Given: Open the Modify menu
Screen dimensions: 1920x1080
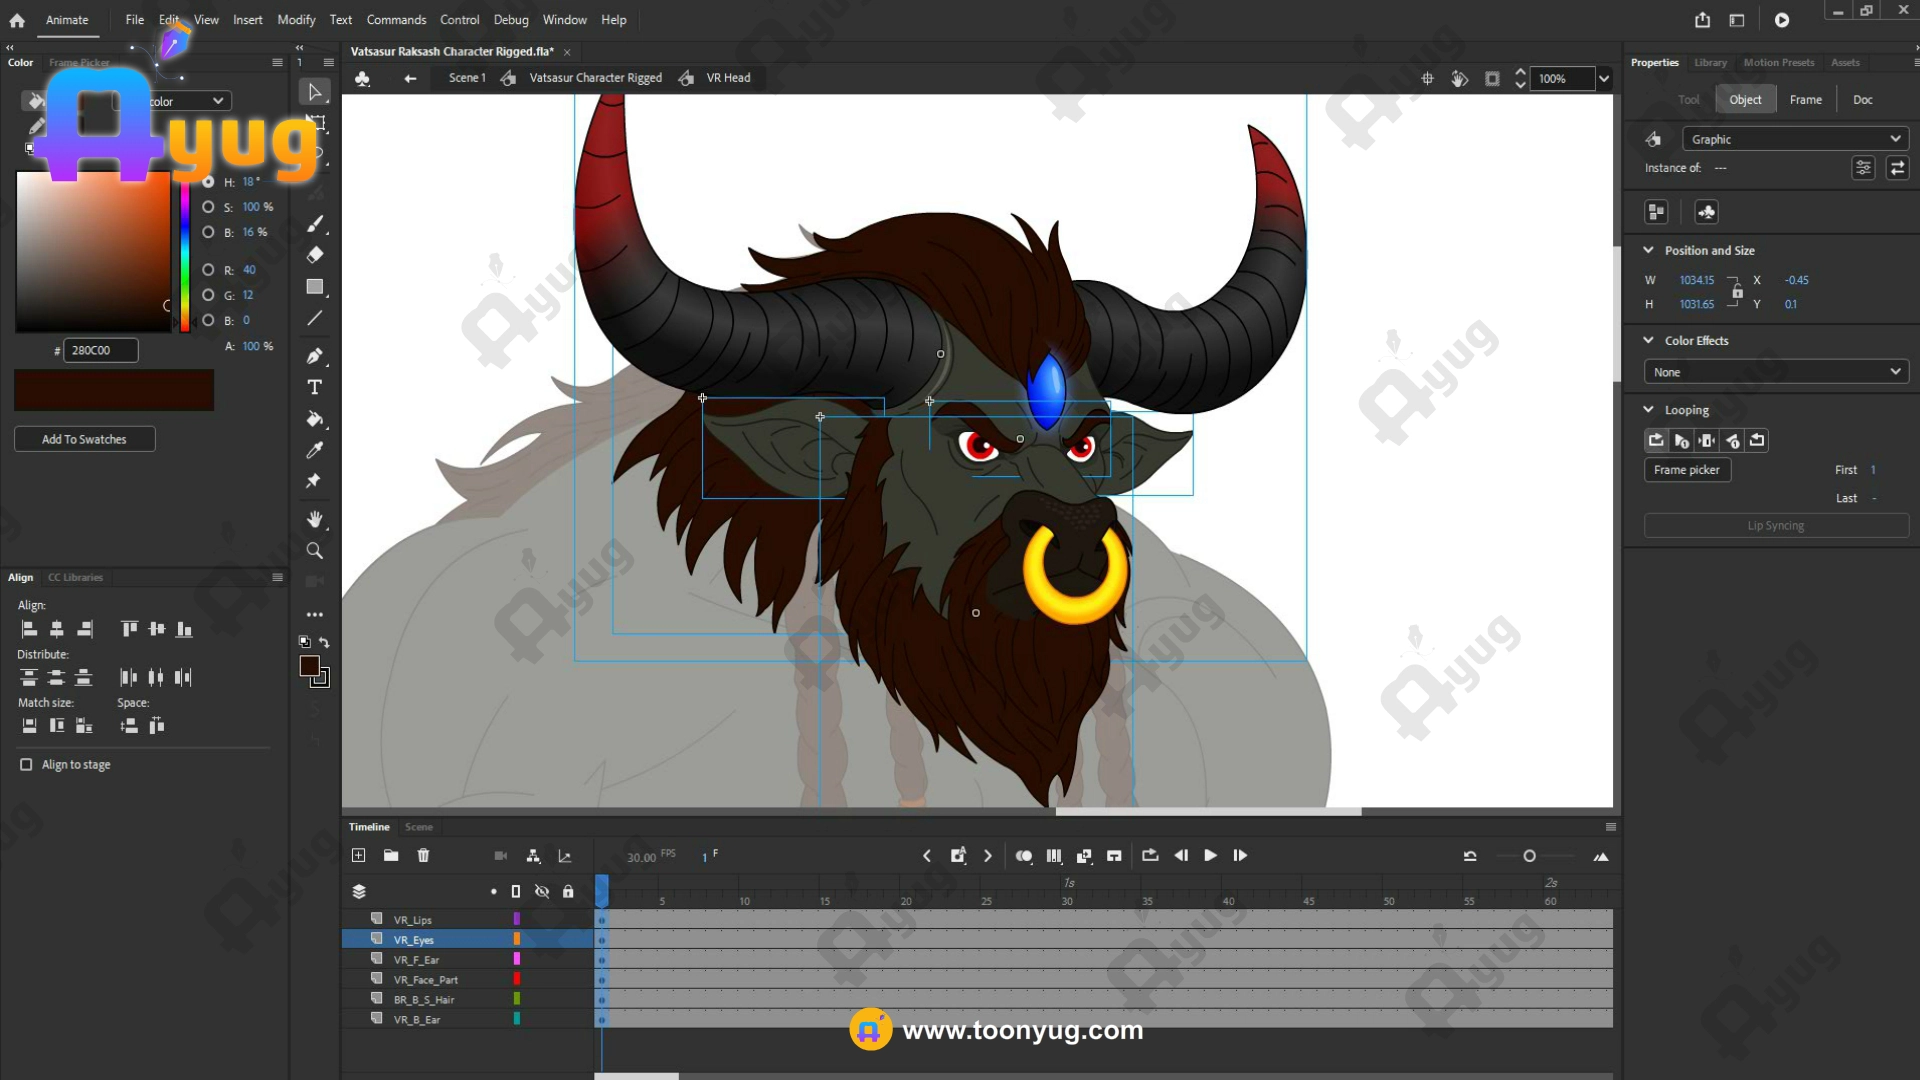Looking at the screenshot, I should pos(295,20).
